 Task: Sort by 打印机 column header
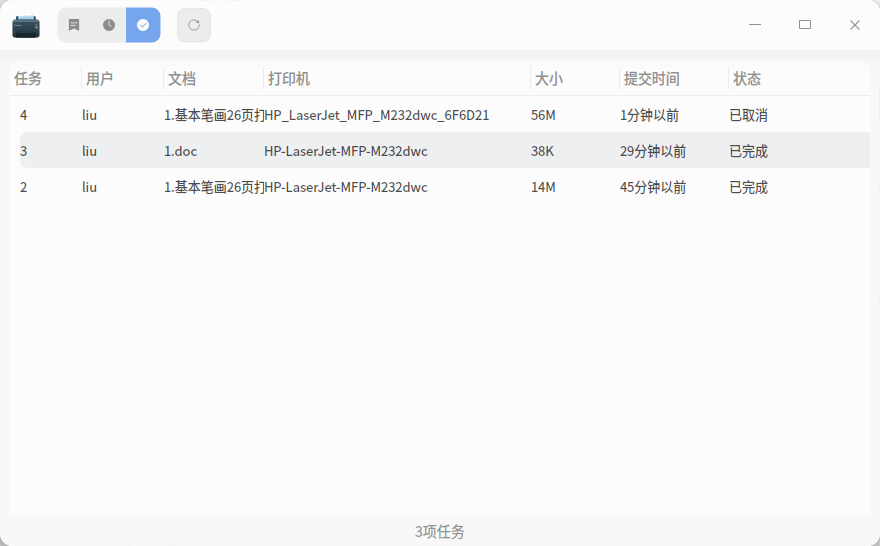pos(288,79)
